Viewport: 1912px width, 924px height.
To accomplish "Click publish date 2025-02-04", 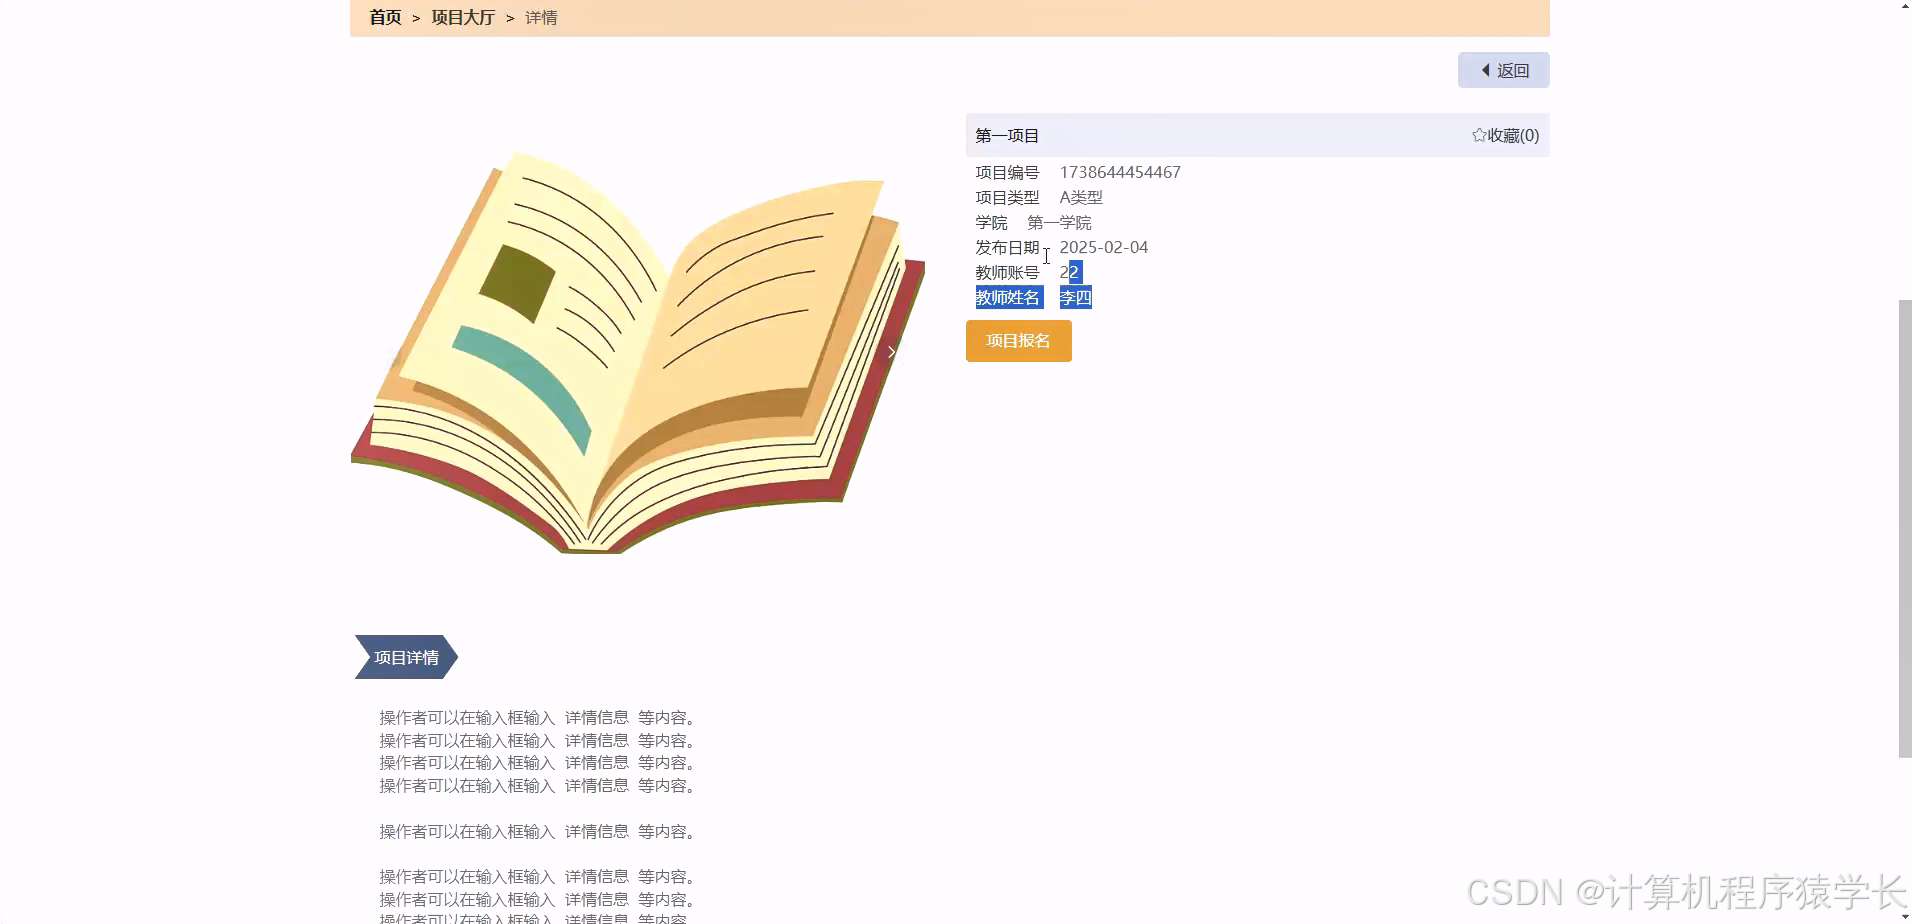I will [1104, 247].
